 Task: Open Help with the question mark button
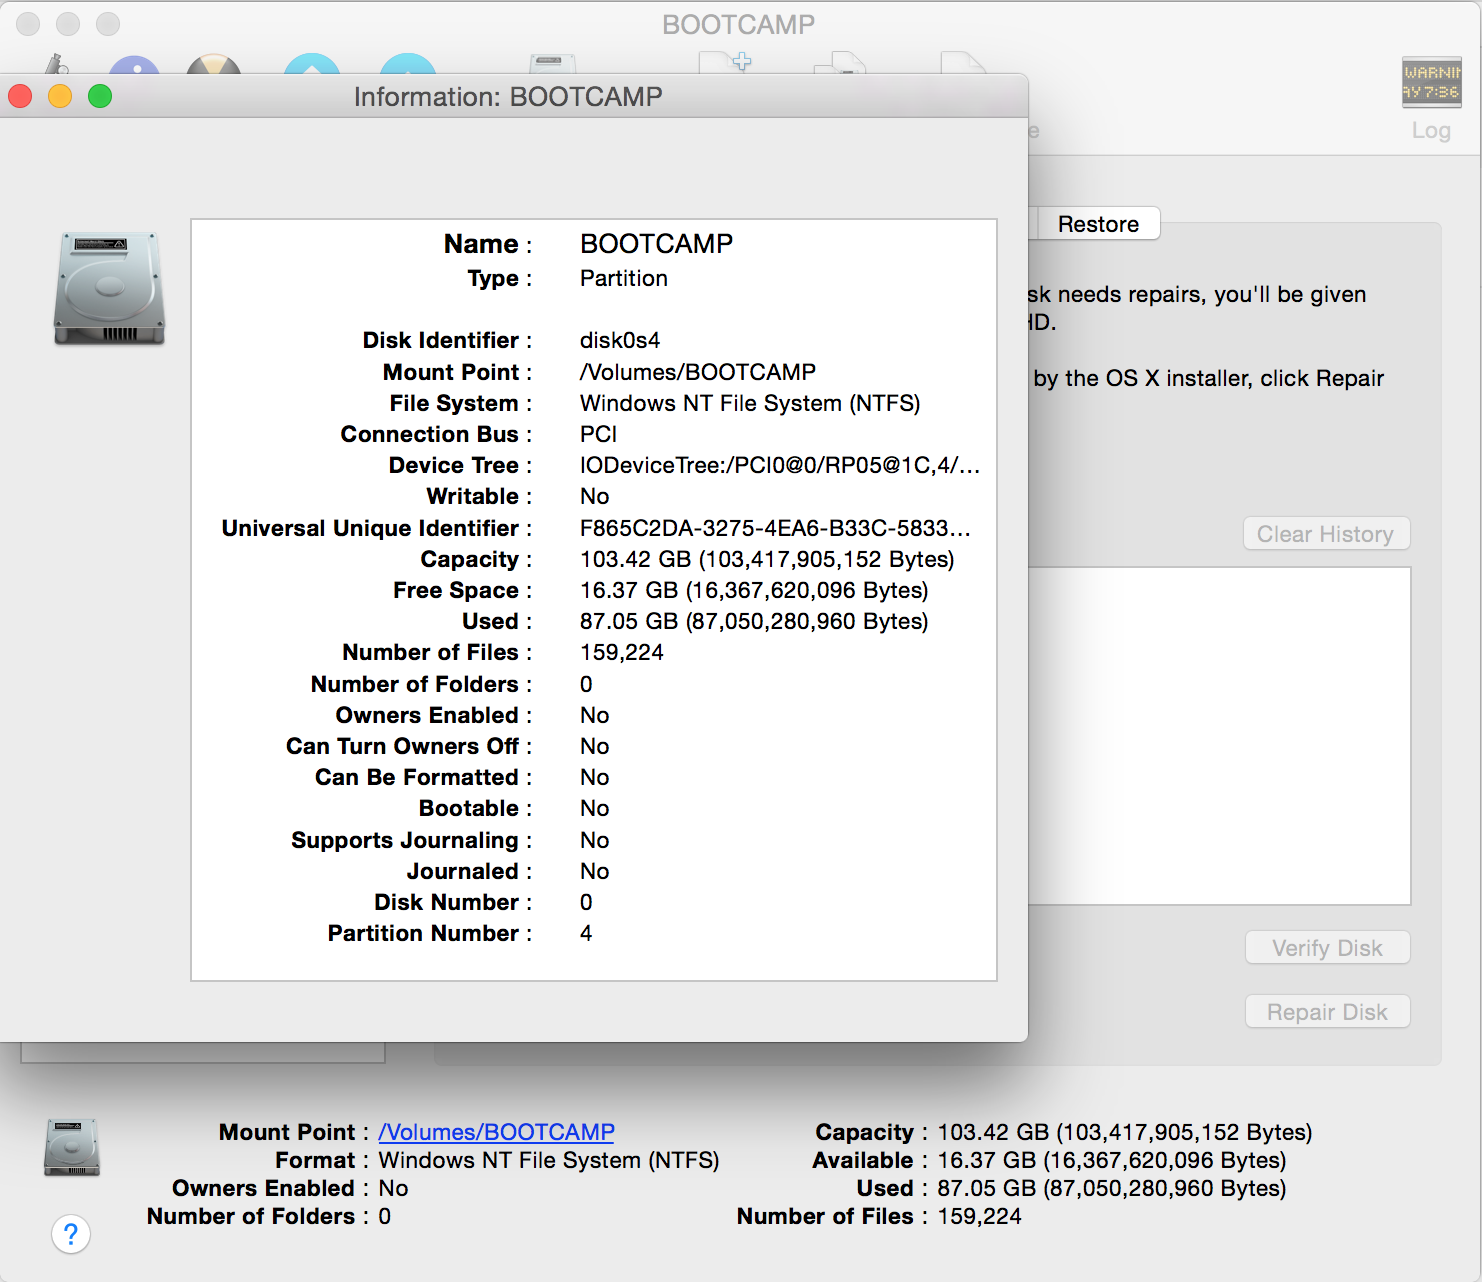[71, 1234]
